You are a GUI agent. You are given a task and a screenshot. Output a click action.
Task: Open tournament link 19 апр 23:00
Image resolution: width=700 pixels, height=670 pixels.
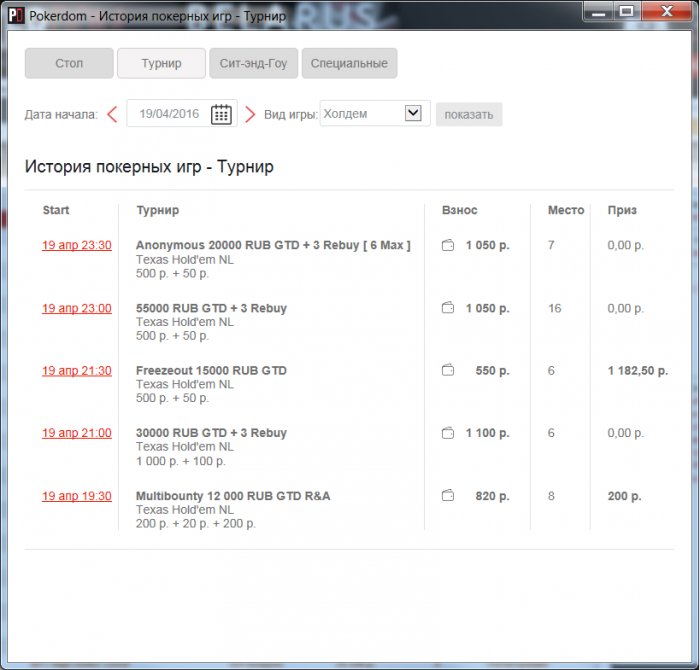pyautogui.click(x=77, y=308)
